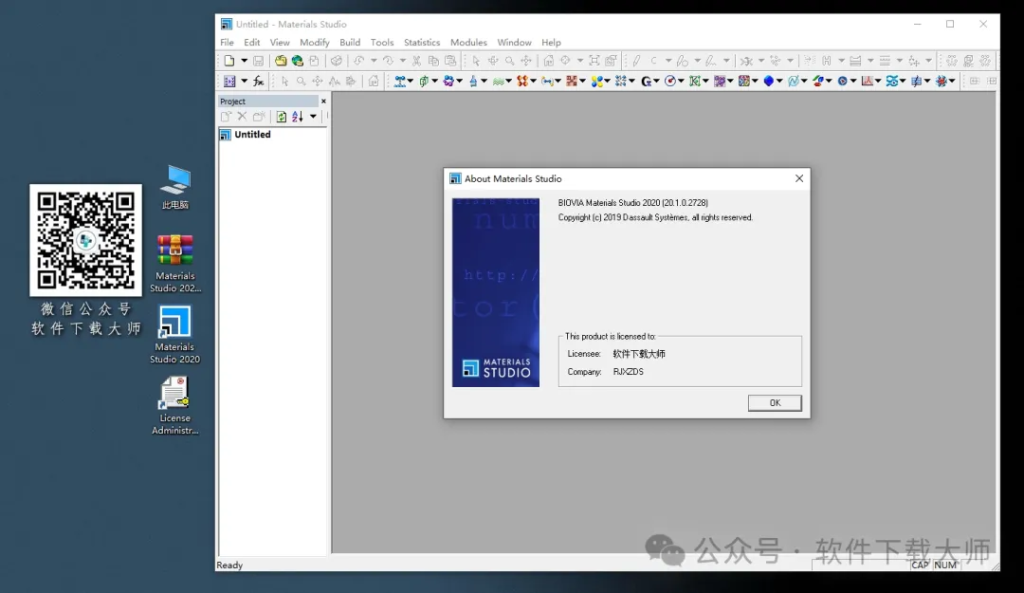Open the Modules menu
The width and height of the screenshot is (1024, 593).
(468, 43)
